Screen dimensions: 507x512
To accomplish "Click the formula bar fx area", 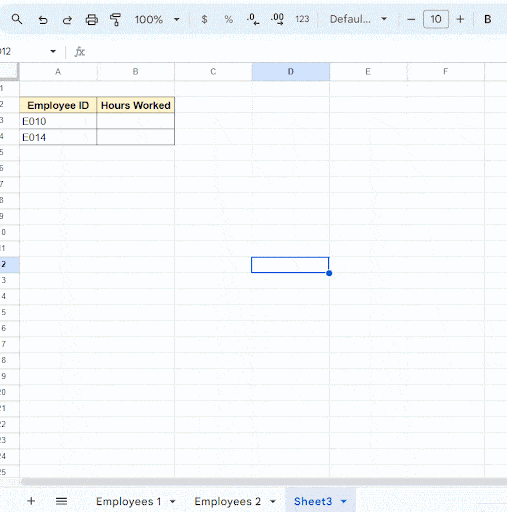I will (x=80, y=52).
